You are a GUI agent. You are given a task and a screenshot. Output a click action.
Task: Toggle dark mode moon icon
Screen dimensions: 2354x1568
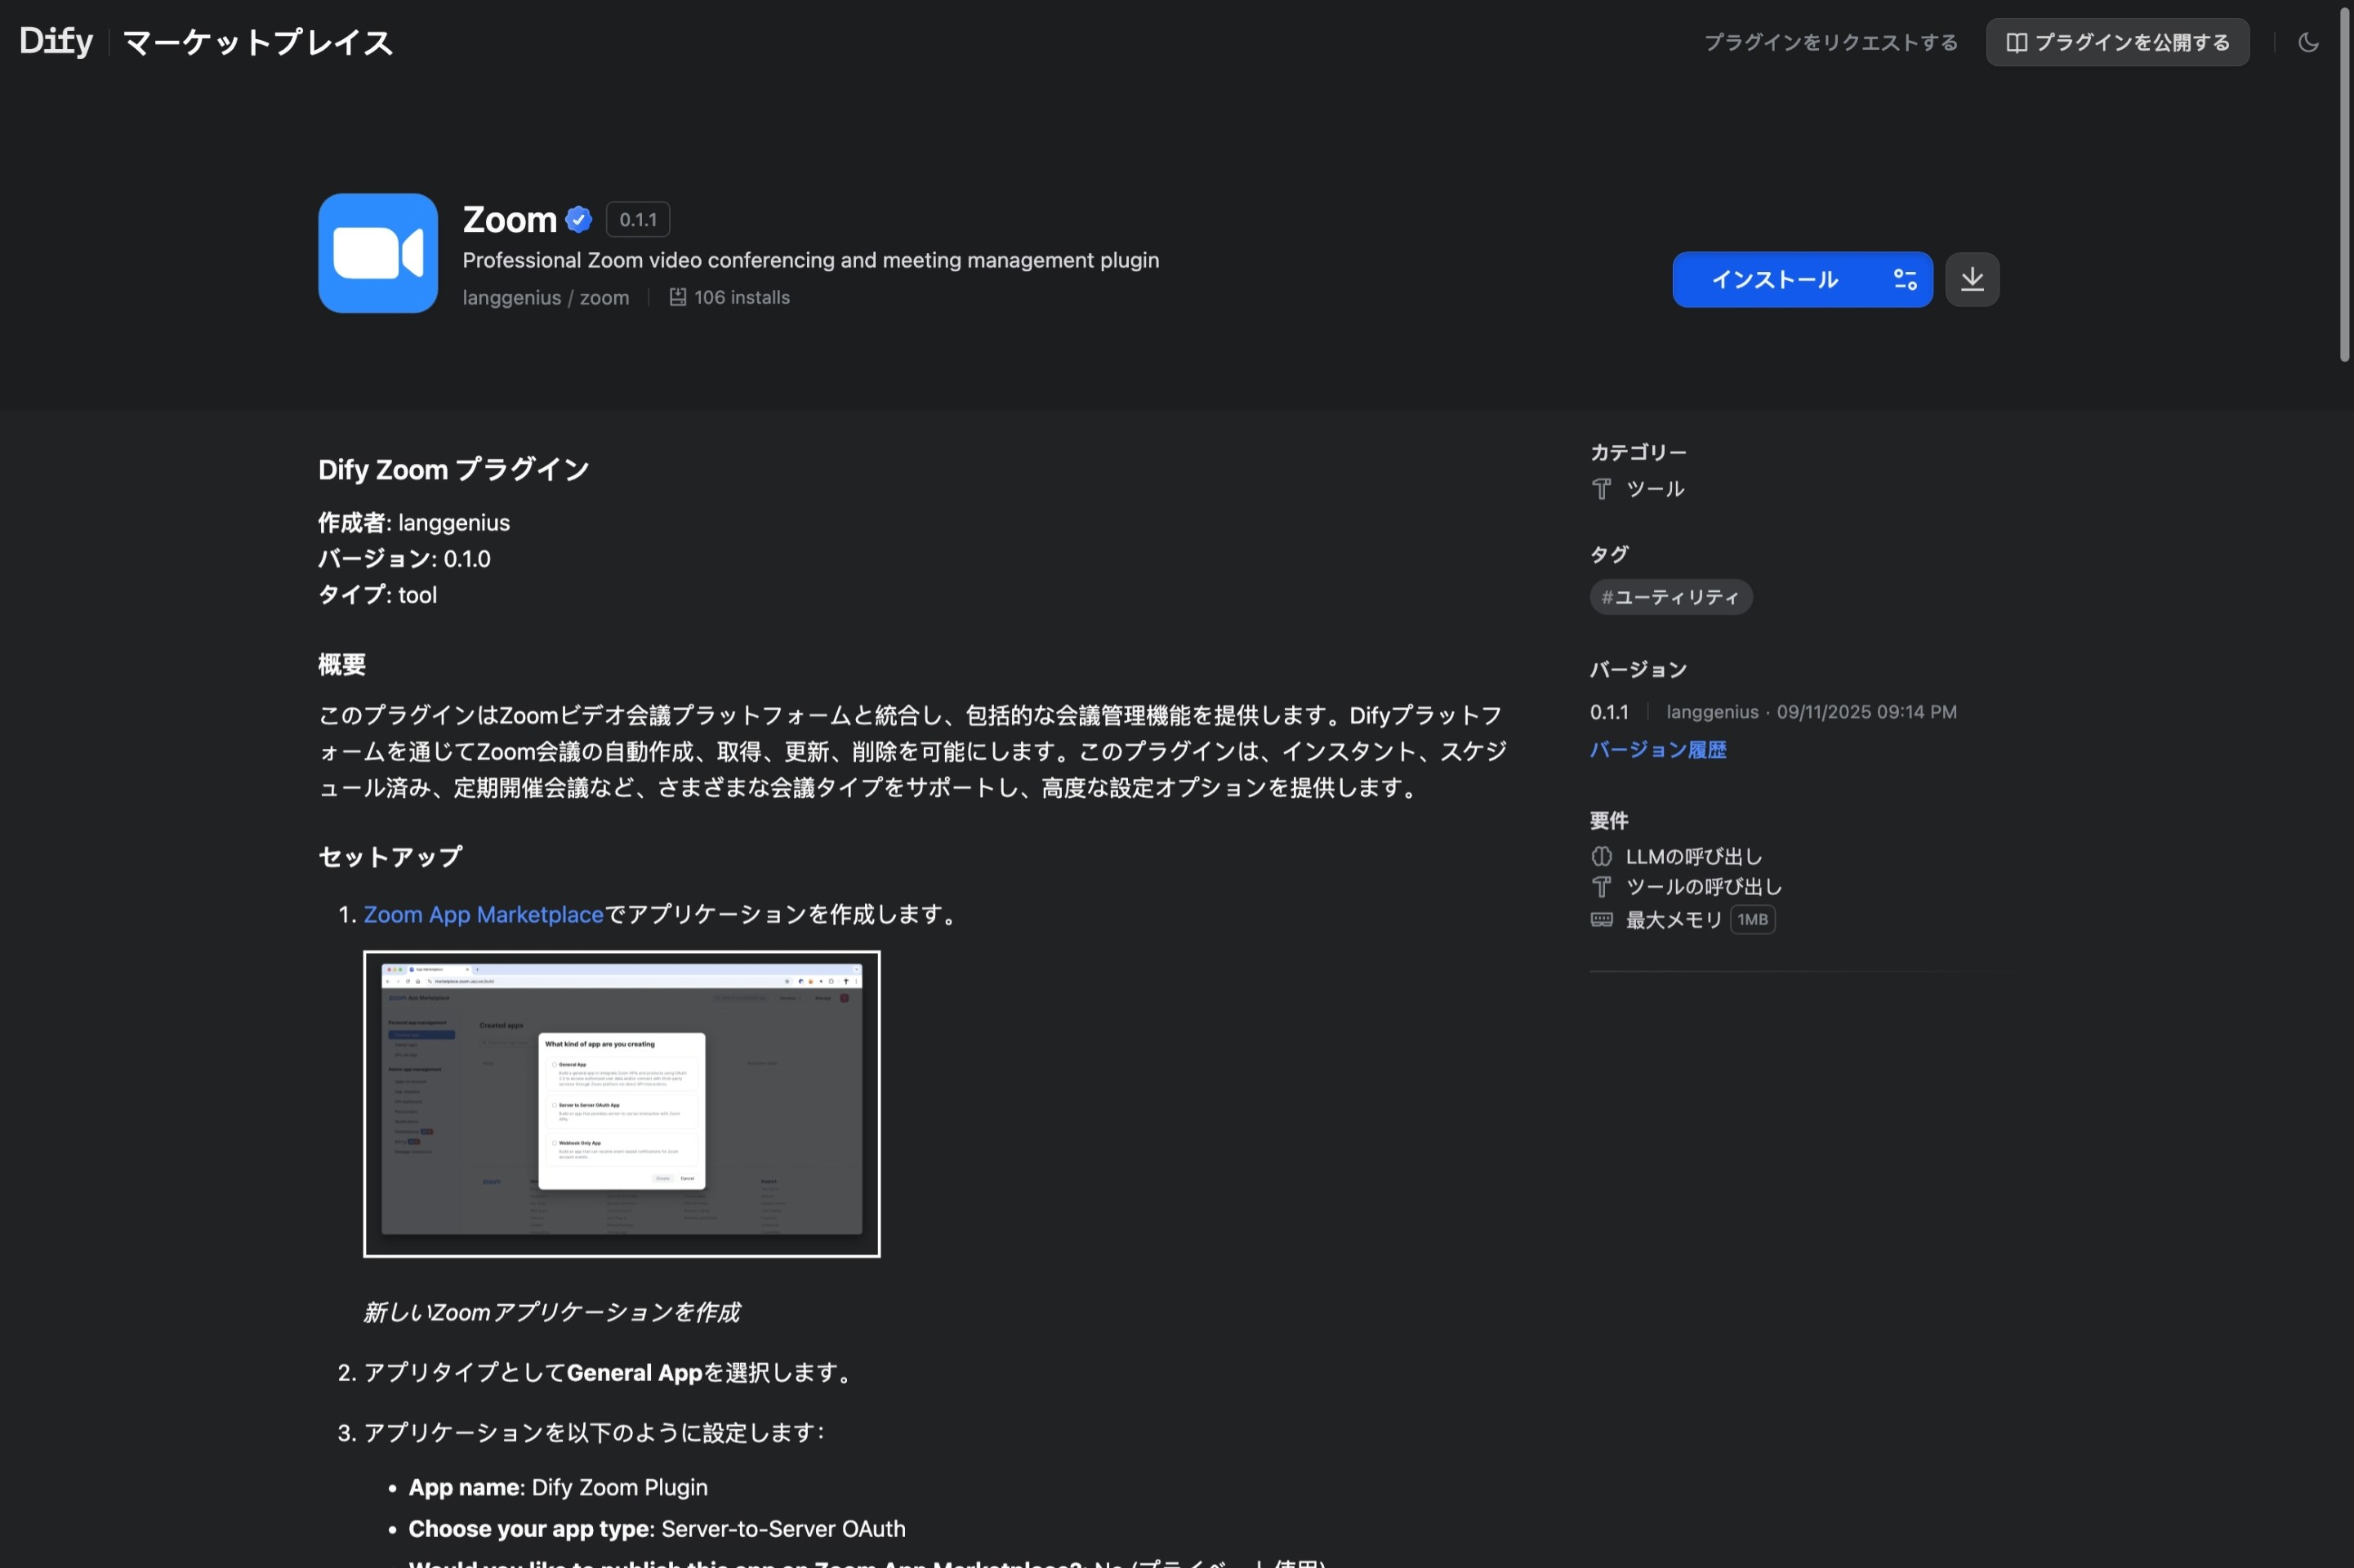click(2308, 42)
